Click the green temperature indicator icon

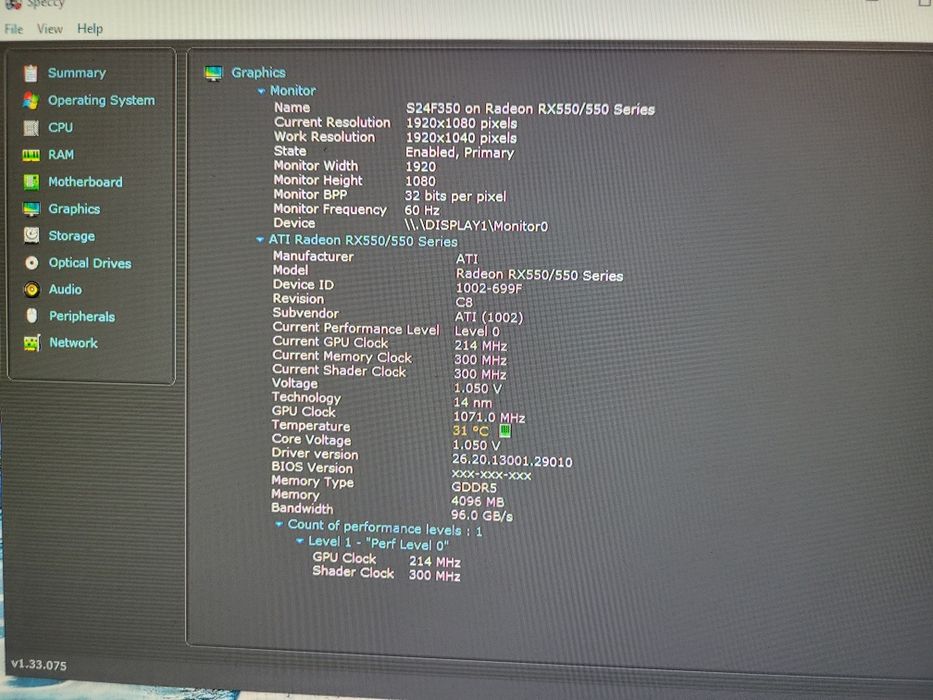point(505,430)
